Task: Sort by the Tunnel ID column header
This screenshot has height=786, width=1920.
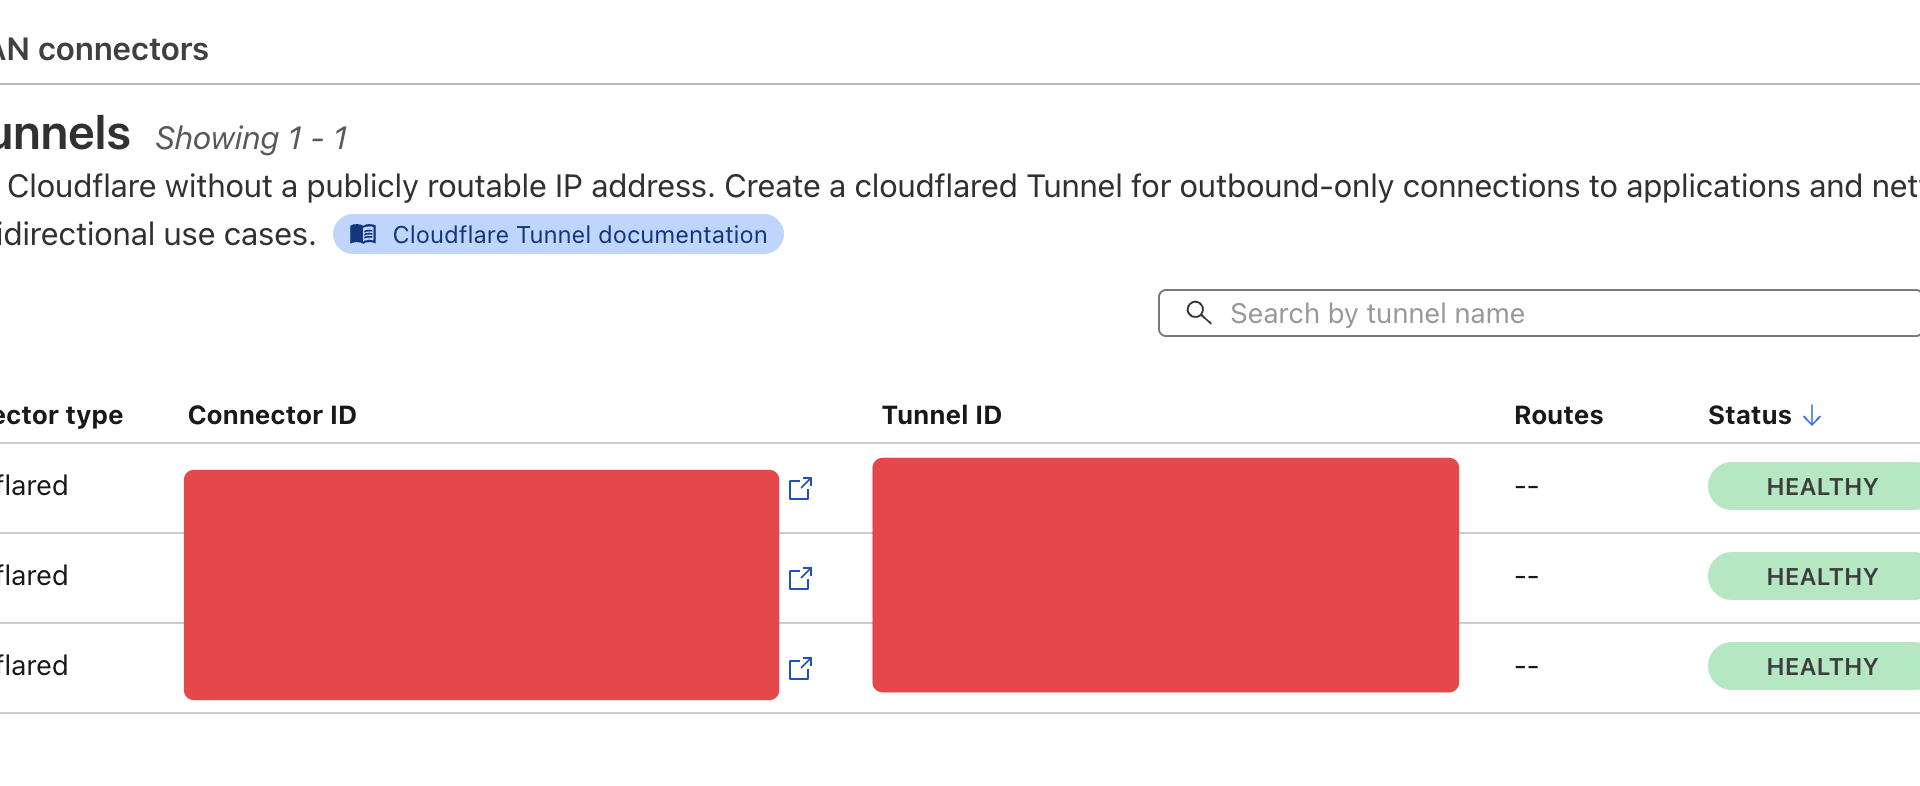Action: (941, 414)
